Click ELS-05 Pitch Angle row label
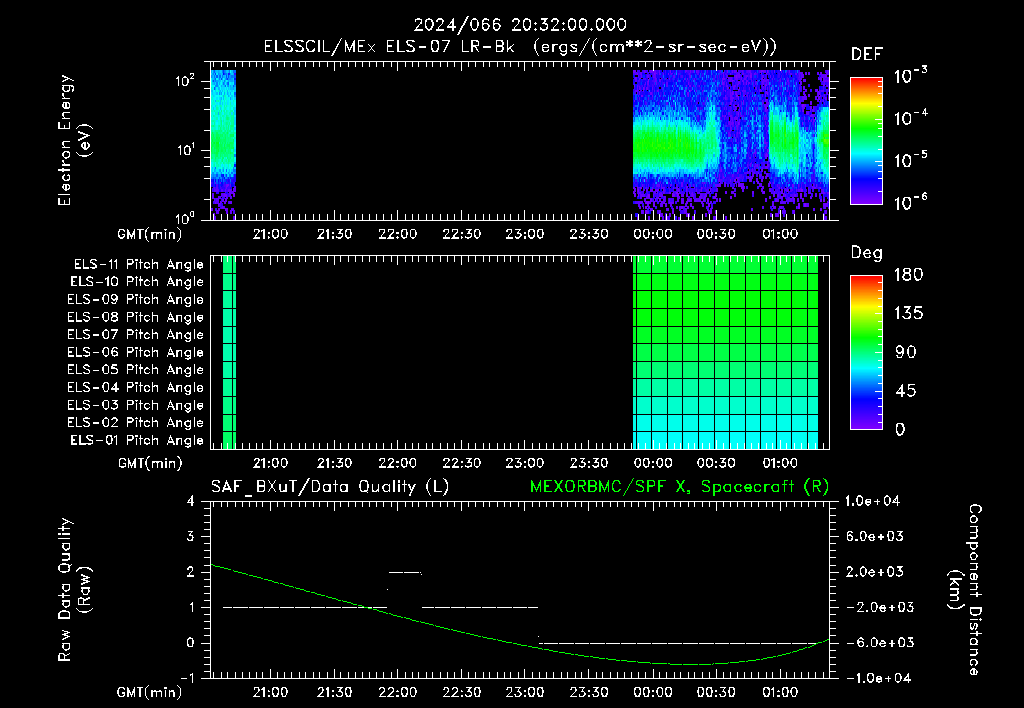 pos(135,370)
